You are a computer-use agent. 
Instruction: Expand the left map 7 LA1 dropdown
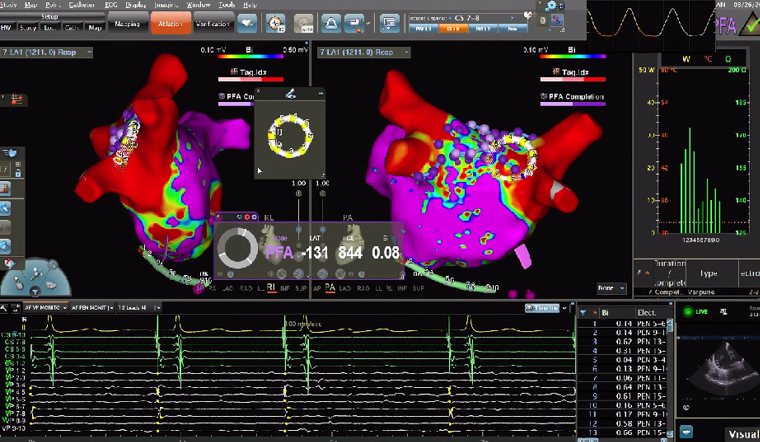(x=89, y=50)
